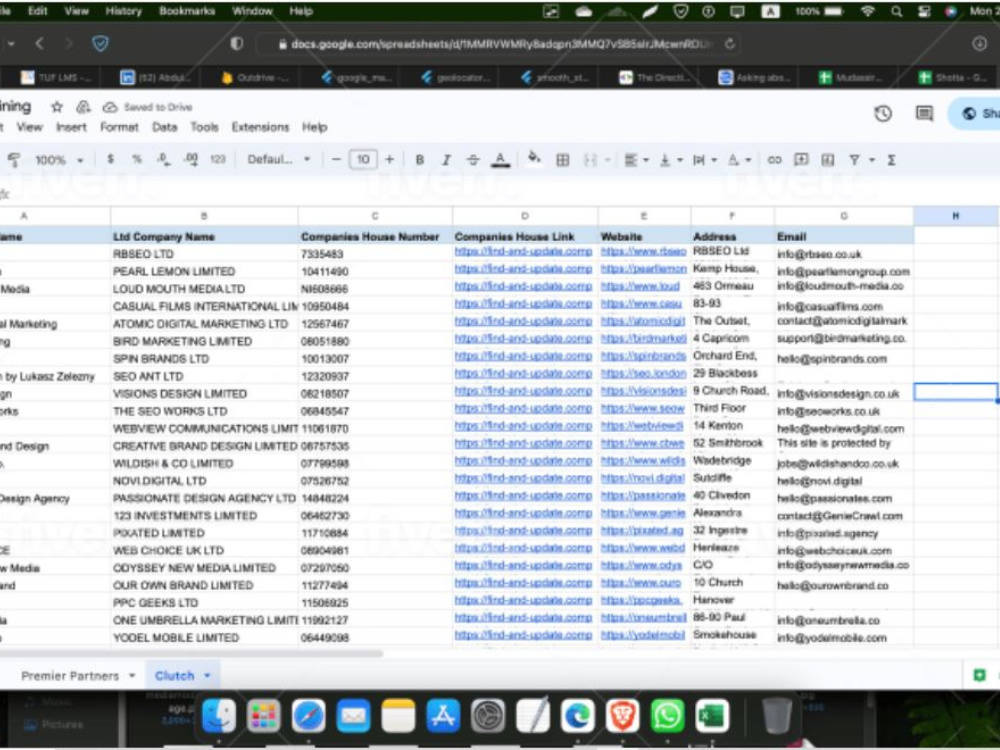Open Bookmarks menu in menu bar

[x=187, y=11]
